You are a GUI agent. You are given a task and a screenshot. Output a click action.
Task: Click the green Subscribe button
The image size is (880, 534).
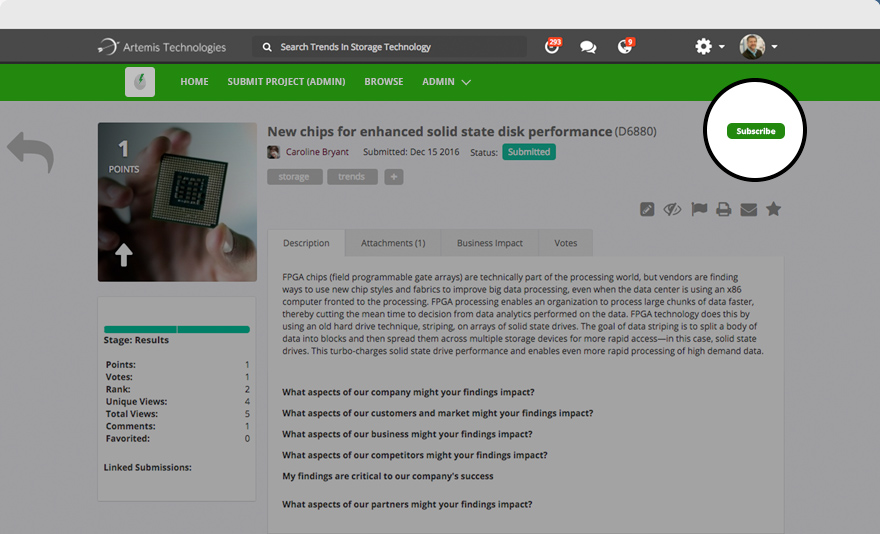tap(755, 131)
